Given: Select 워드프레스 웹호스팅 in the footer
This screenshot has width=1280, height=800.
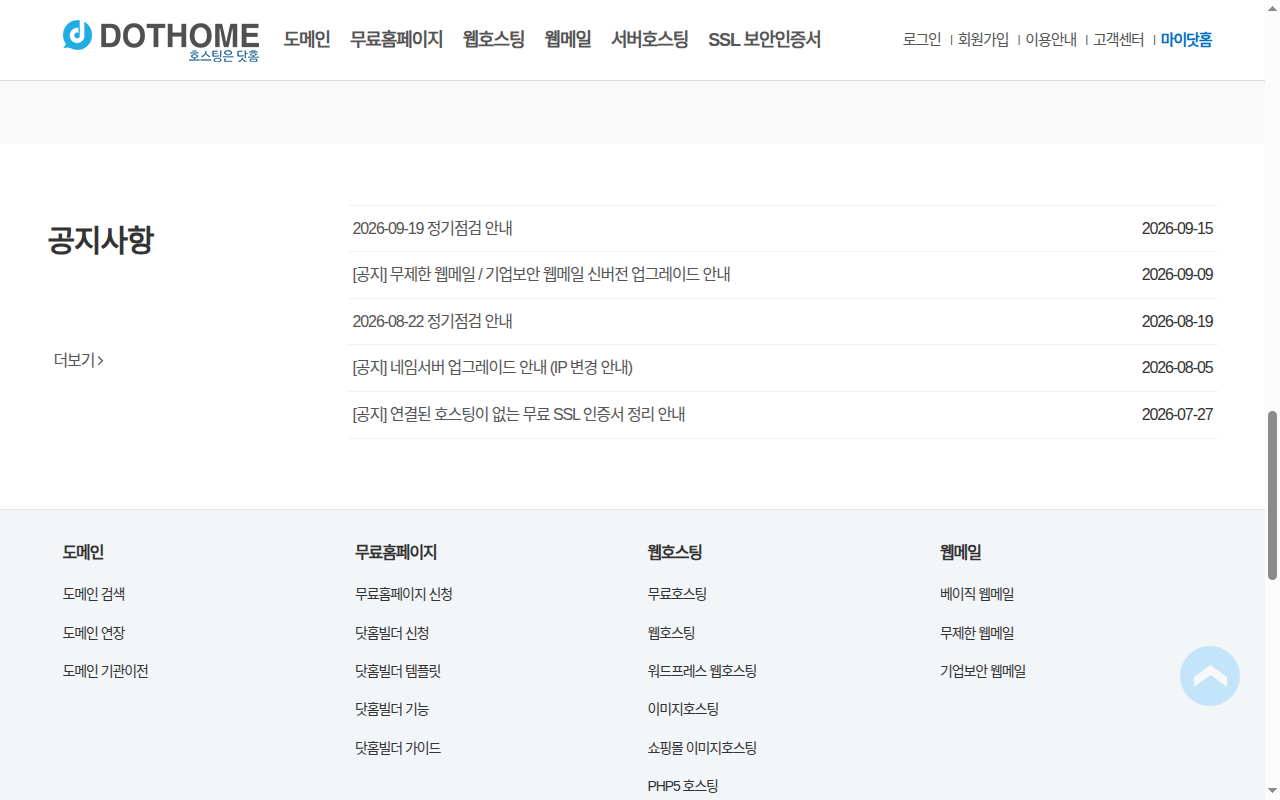Looking at the screenshot, I should pos(702,671).
